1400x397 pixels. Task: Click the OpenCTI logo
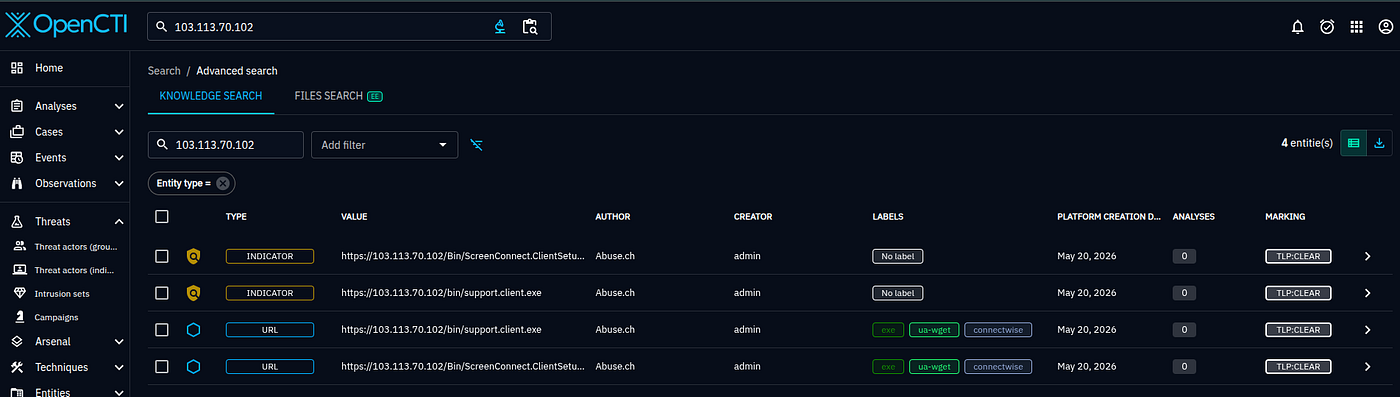(x=65, y=25)
